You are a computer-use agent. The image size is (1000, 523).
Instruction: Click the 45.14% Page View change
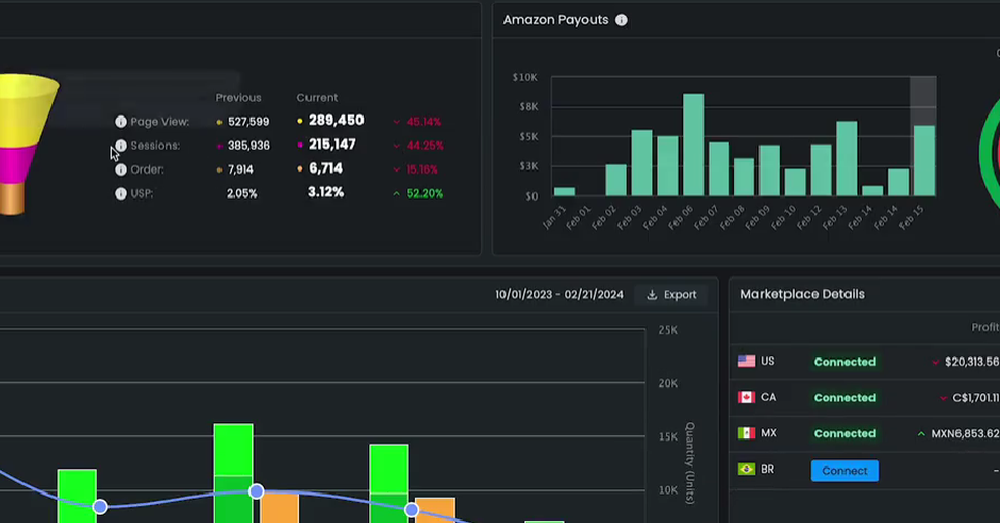[x=423, y=122]
